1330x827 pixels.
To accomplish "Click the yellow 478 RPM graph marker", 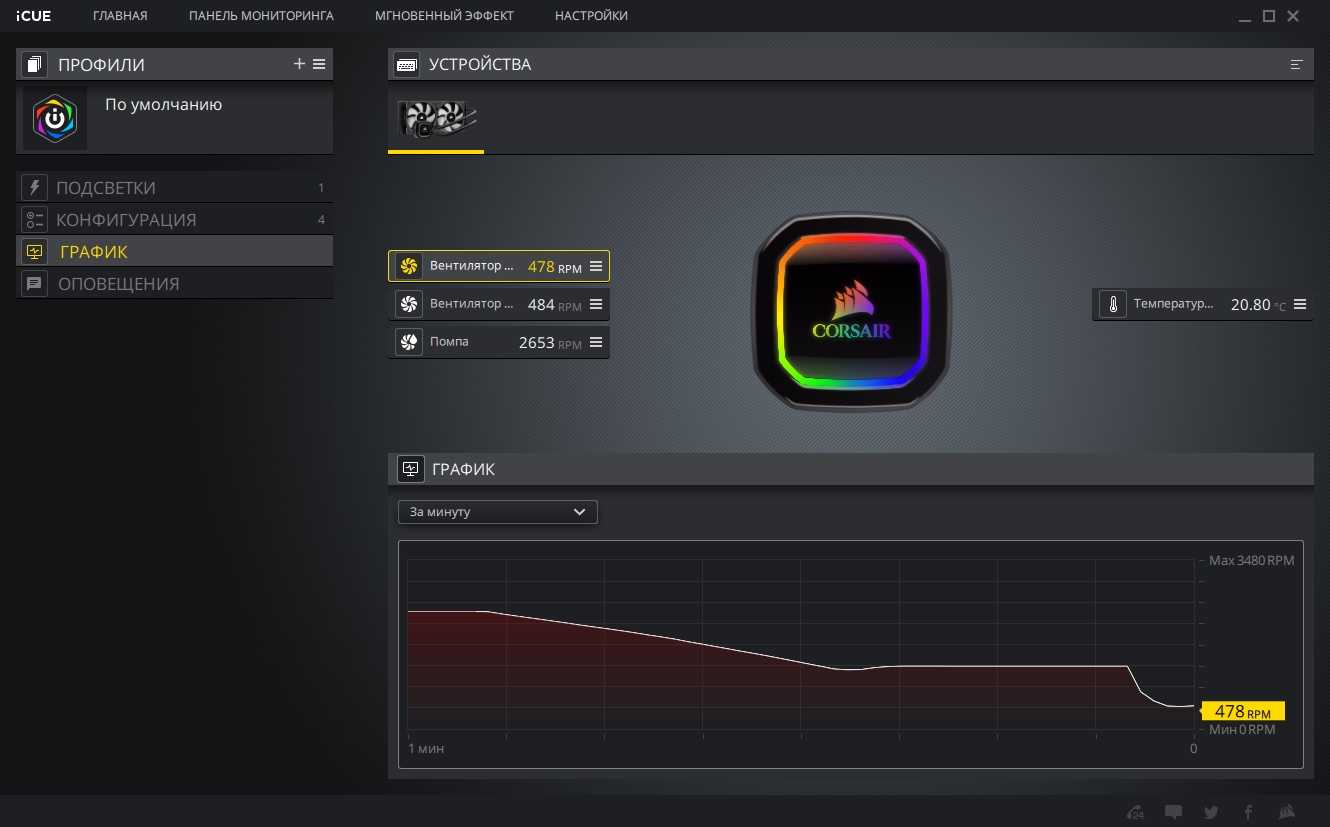I will (x=1242, y=711).
